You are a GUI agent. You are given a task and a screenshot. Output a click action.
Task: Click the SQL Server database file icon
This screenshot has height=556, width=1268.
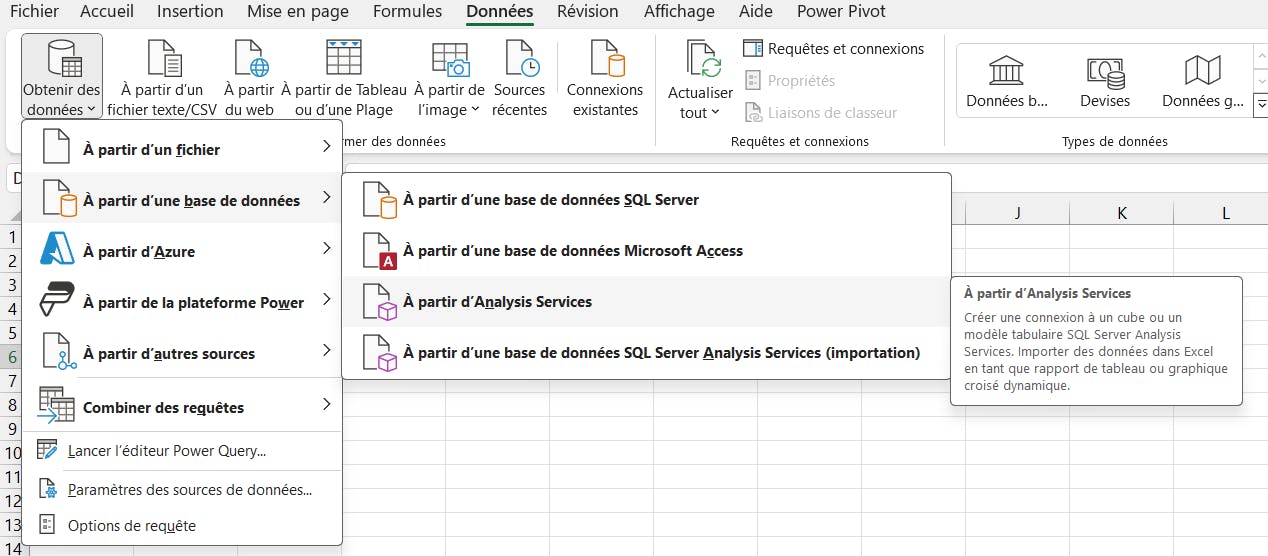pos(380,200)
